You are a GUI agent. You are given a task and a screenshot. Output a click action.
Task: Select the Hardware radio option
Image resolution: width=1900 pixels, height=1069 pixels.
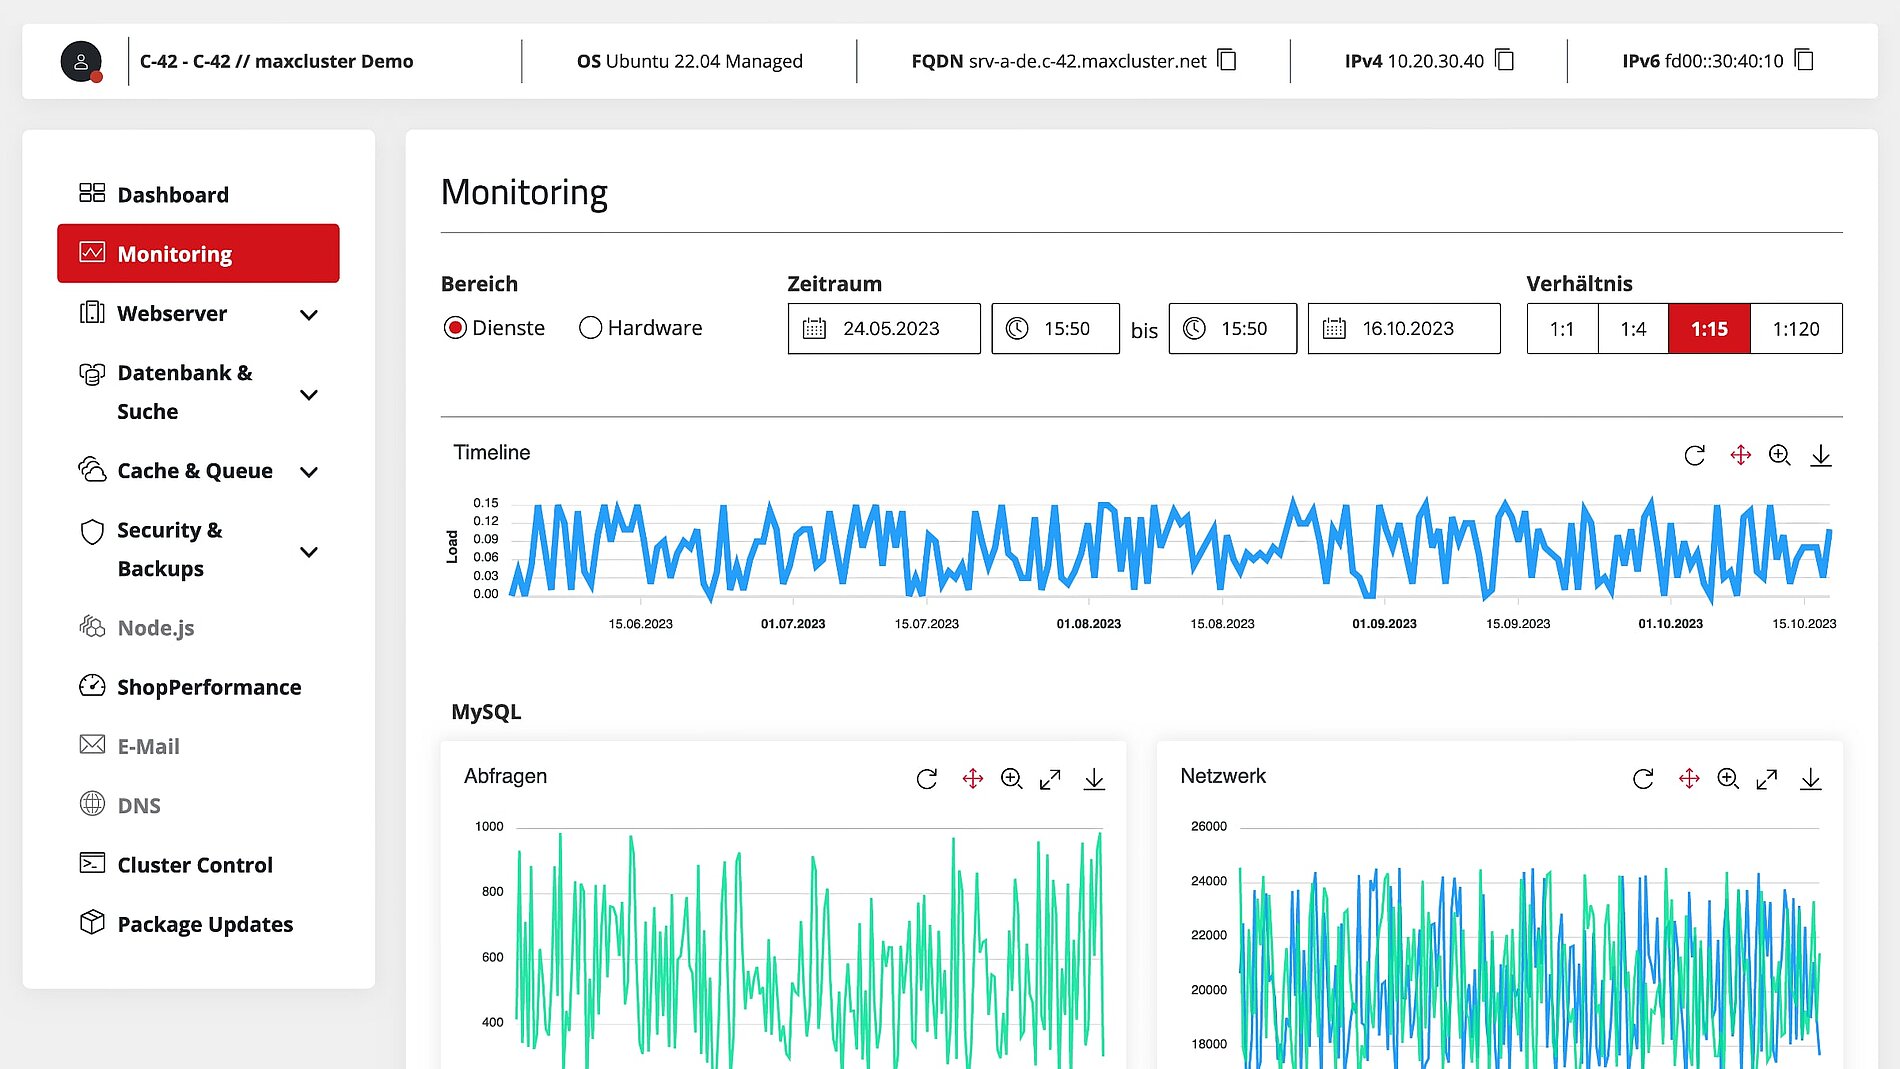coord(590,328)
